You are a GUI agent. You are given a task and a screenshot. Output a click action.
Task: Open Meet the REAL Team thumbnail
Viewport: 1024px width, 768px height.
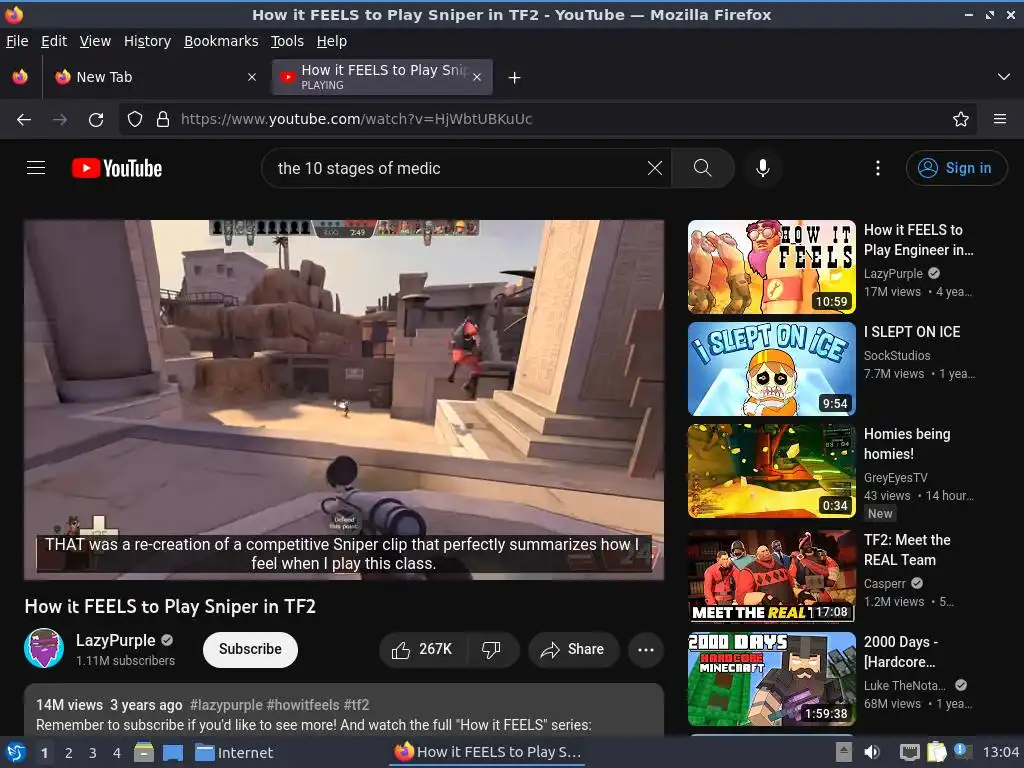pyautogui.click(x=771, y=576)
